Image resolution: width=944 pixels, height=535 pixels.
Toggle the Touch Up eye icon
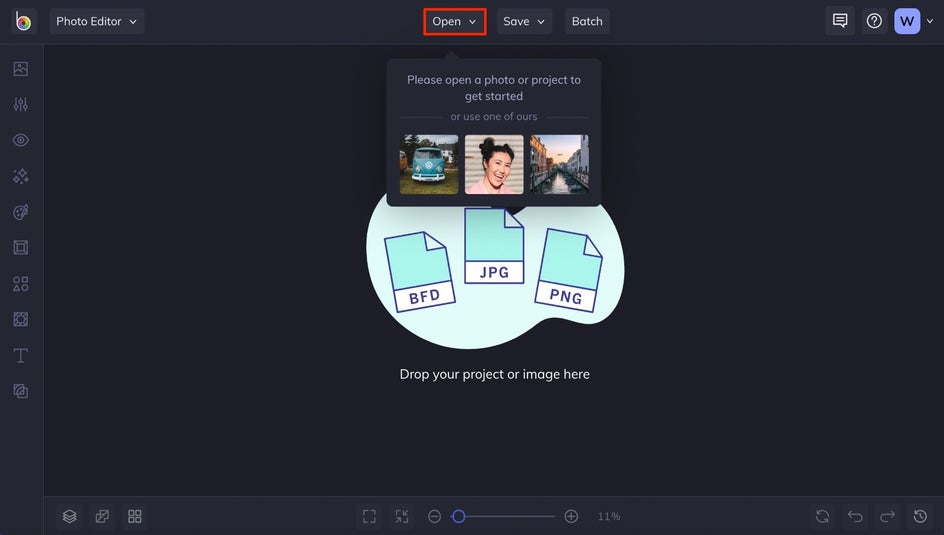click(x=20, y=140)
